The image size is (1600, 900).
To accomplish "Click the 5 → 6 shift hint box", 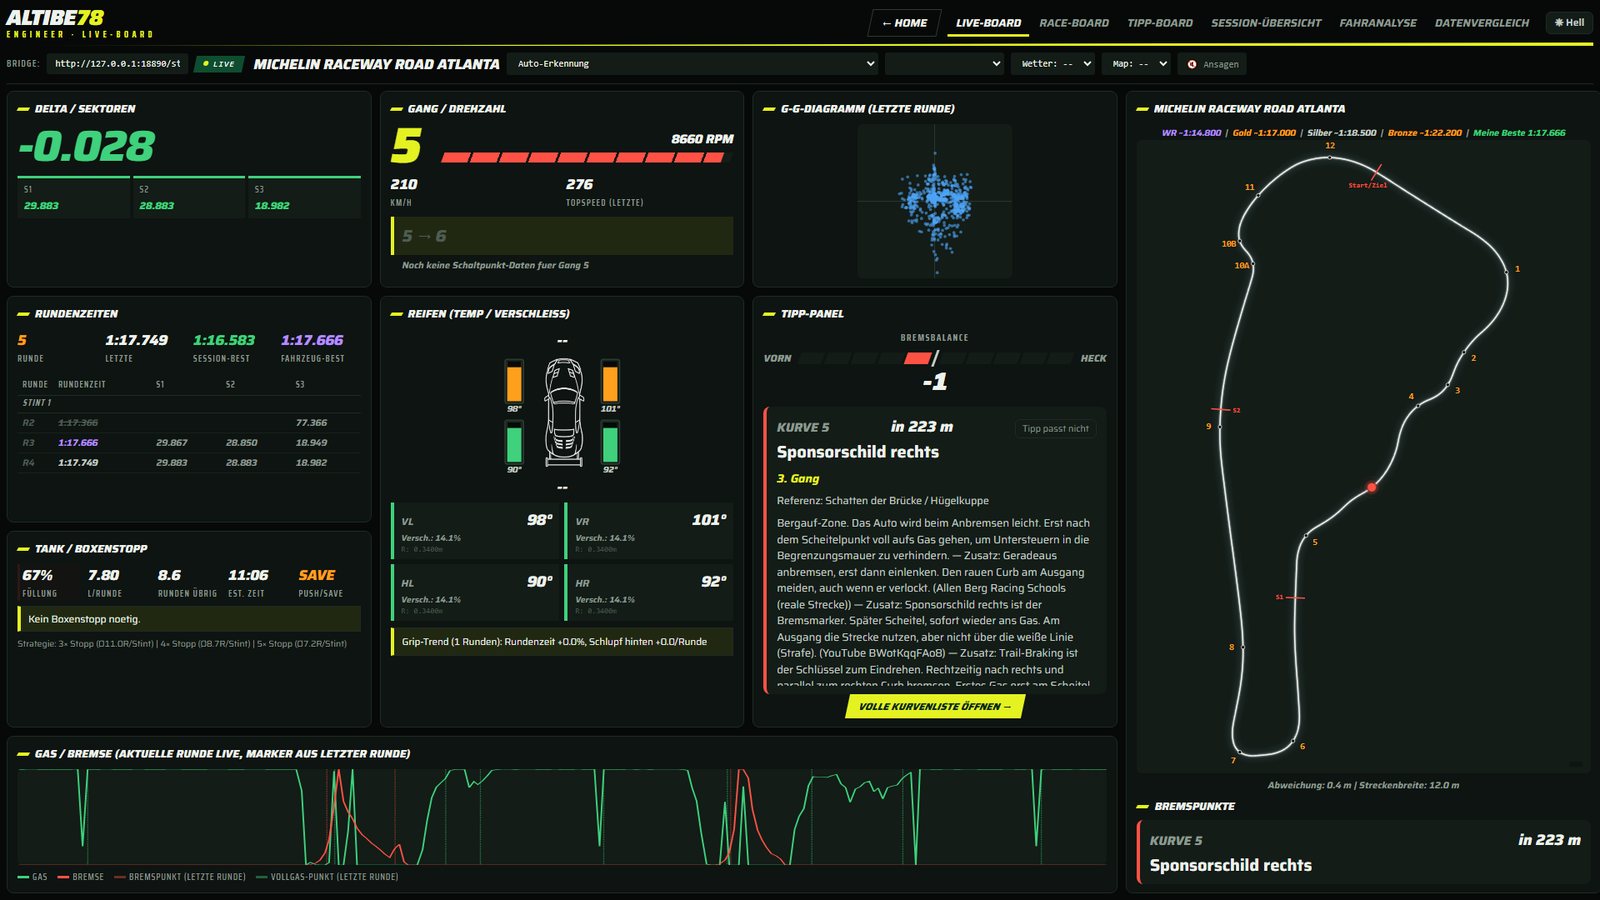I will tap(562, 236).
